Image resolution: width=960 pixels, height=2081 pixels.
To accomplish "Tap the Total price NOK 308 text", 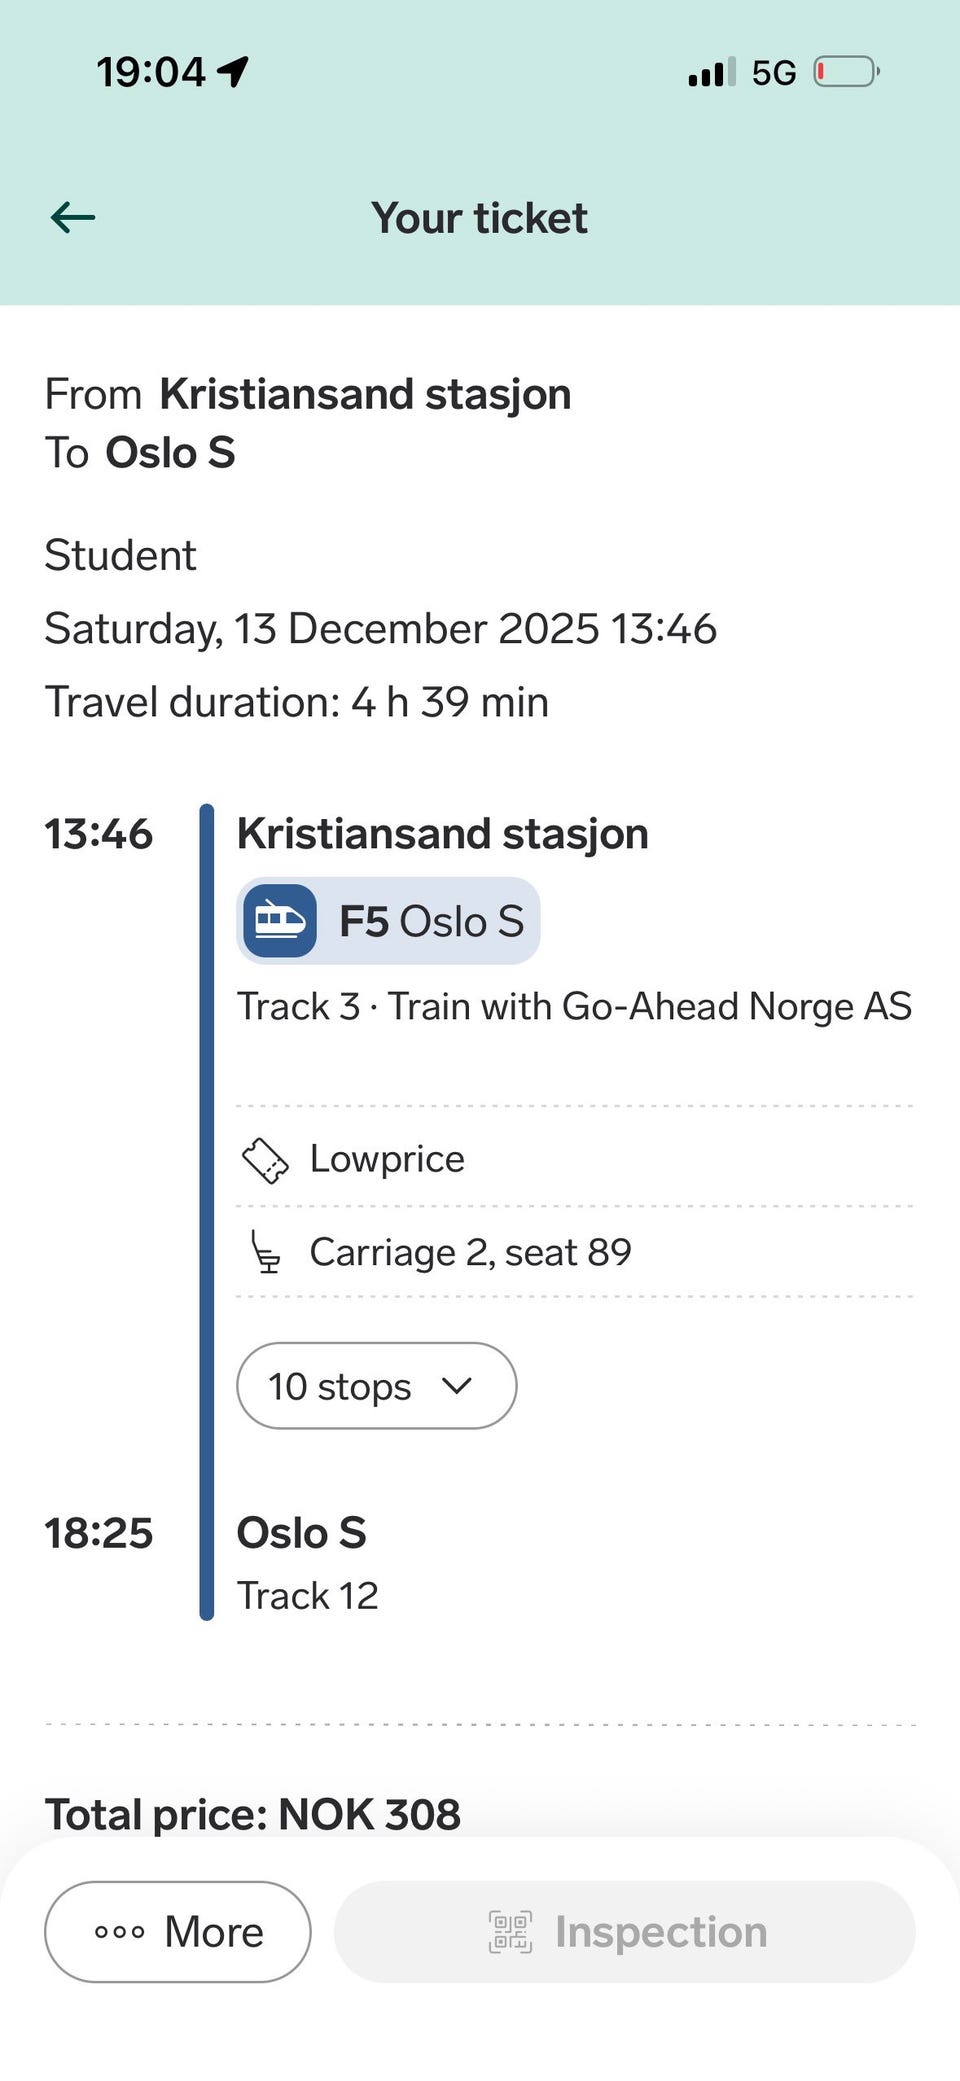I will pyautogui.click(x=253, y=1814).
